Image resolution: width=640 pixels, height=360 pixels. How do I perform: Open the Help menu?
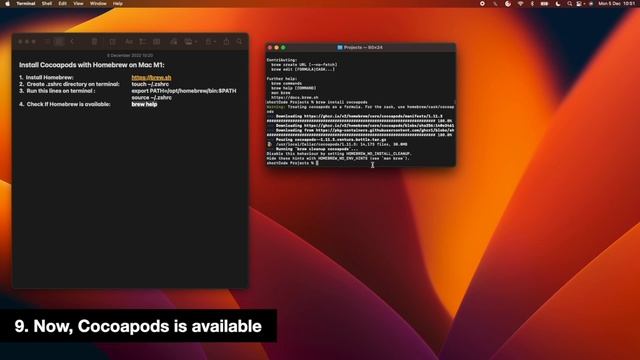[118, 3]
